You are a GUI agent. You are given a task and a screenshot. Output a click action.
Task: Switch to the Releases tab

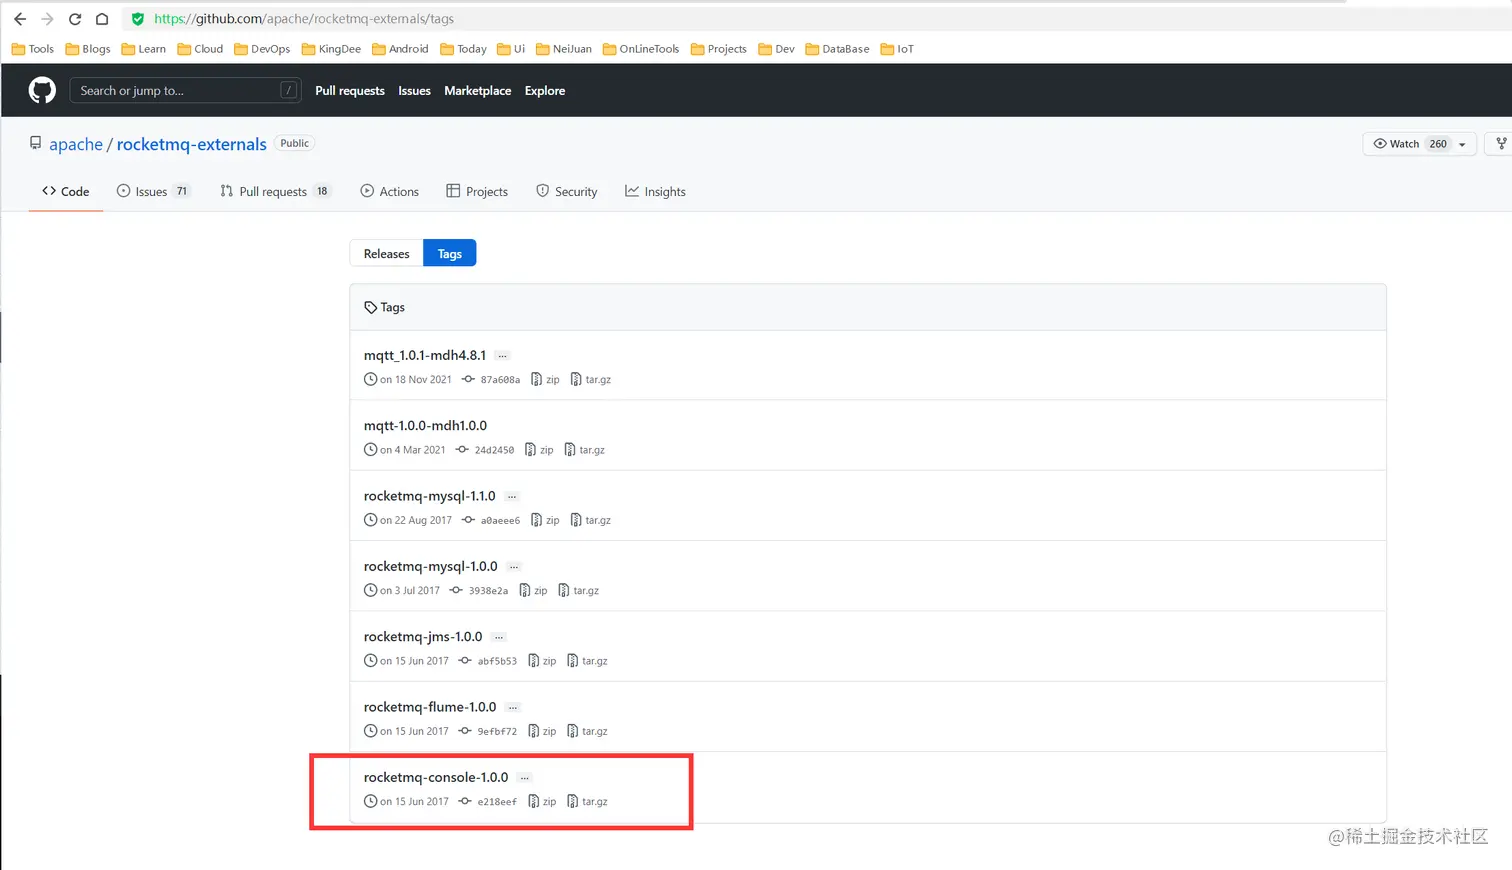387,254
